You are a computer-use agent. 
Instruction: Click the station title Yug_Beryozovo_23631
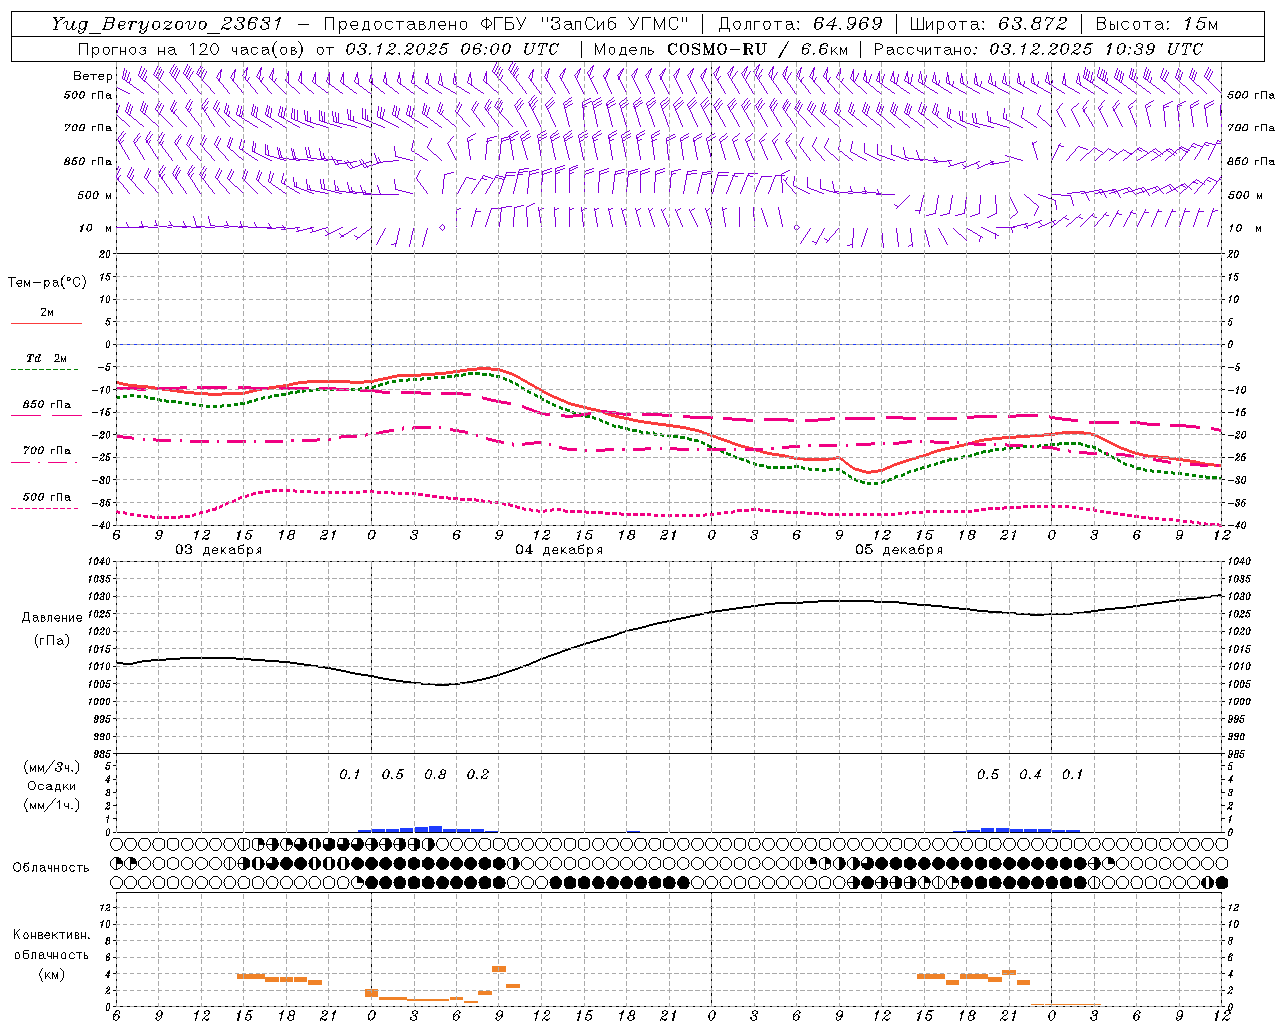click(x=167, y=24)
